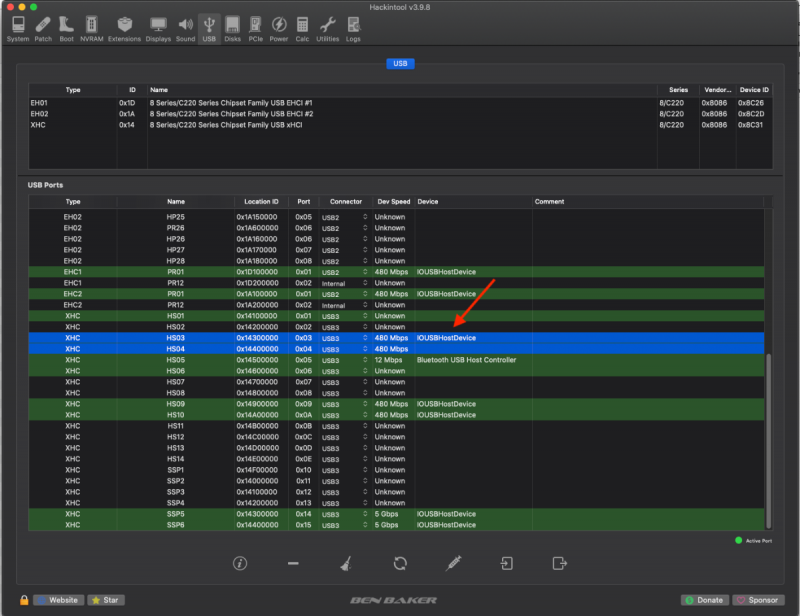Click the circular-arrows refresh icon
The image size is (800, 616).
point(400,563)
